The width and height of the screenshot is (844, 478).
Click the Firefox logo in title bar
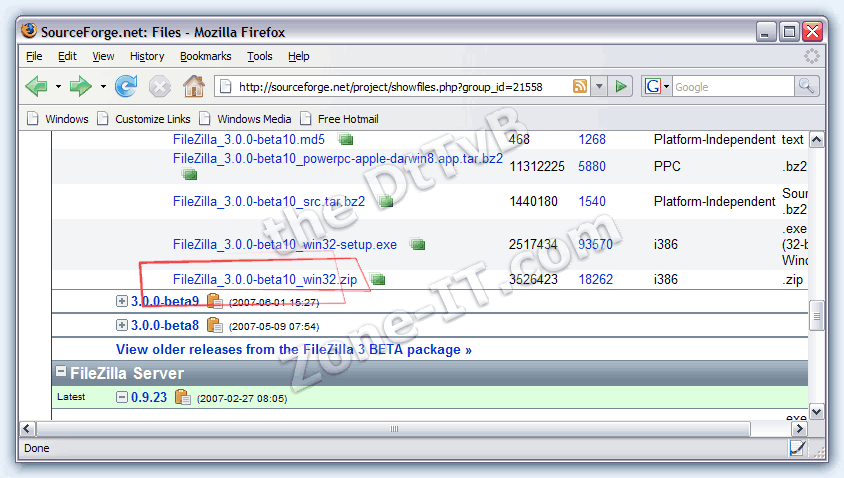[x=29, y=31]
